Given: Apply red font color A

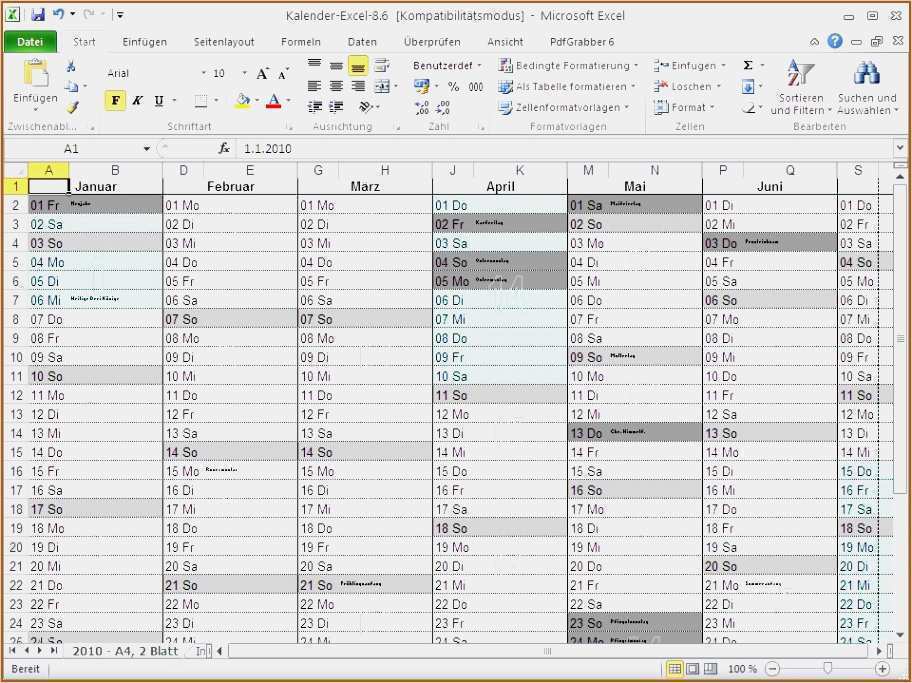Looking at the screenshot, I should pyautogui.click(x=273, y=101).
